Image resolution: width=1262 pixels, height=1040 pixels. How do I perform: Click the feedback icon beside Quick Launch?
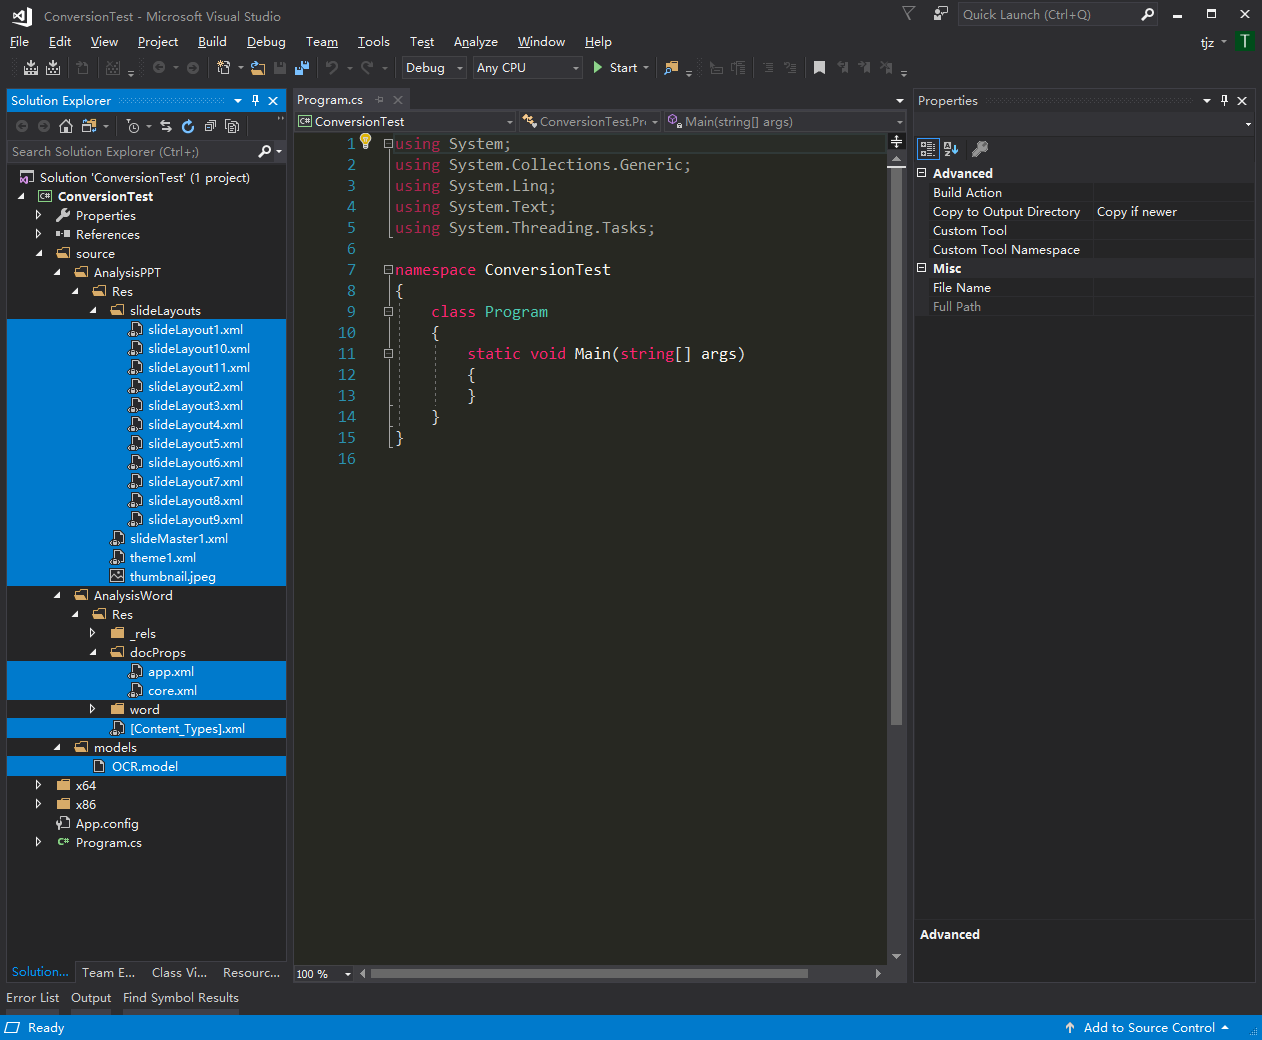941,14
